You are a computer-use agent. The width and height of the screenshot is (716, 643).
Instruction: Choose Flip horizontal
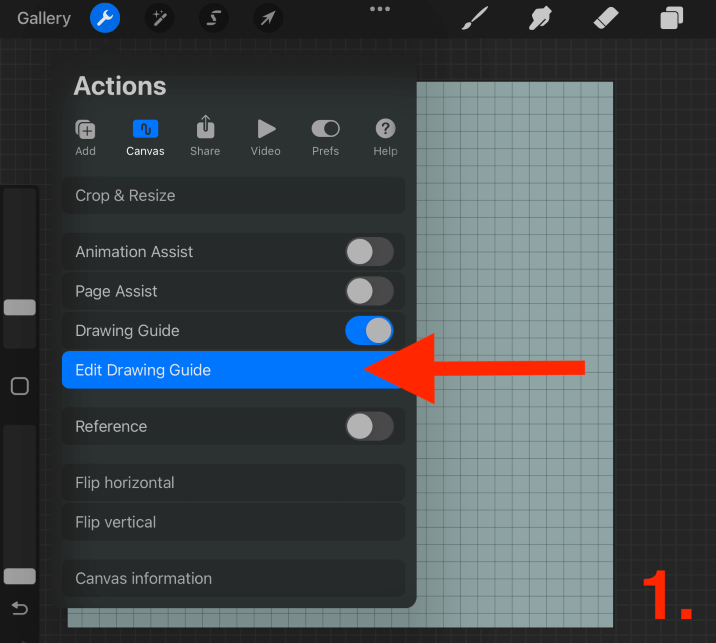(233, 483)
